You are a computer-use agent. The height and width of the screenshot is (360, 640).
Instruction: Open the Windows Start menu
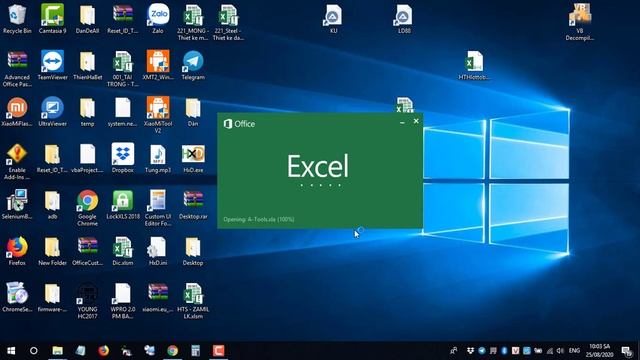[11, 351]
